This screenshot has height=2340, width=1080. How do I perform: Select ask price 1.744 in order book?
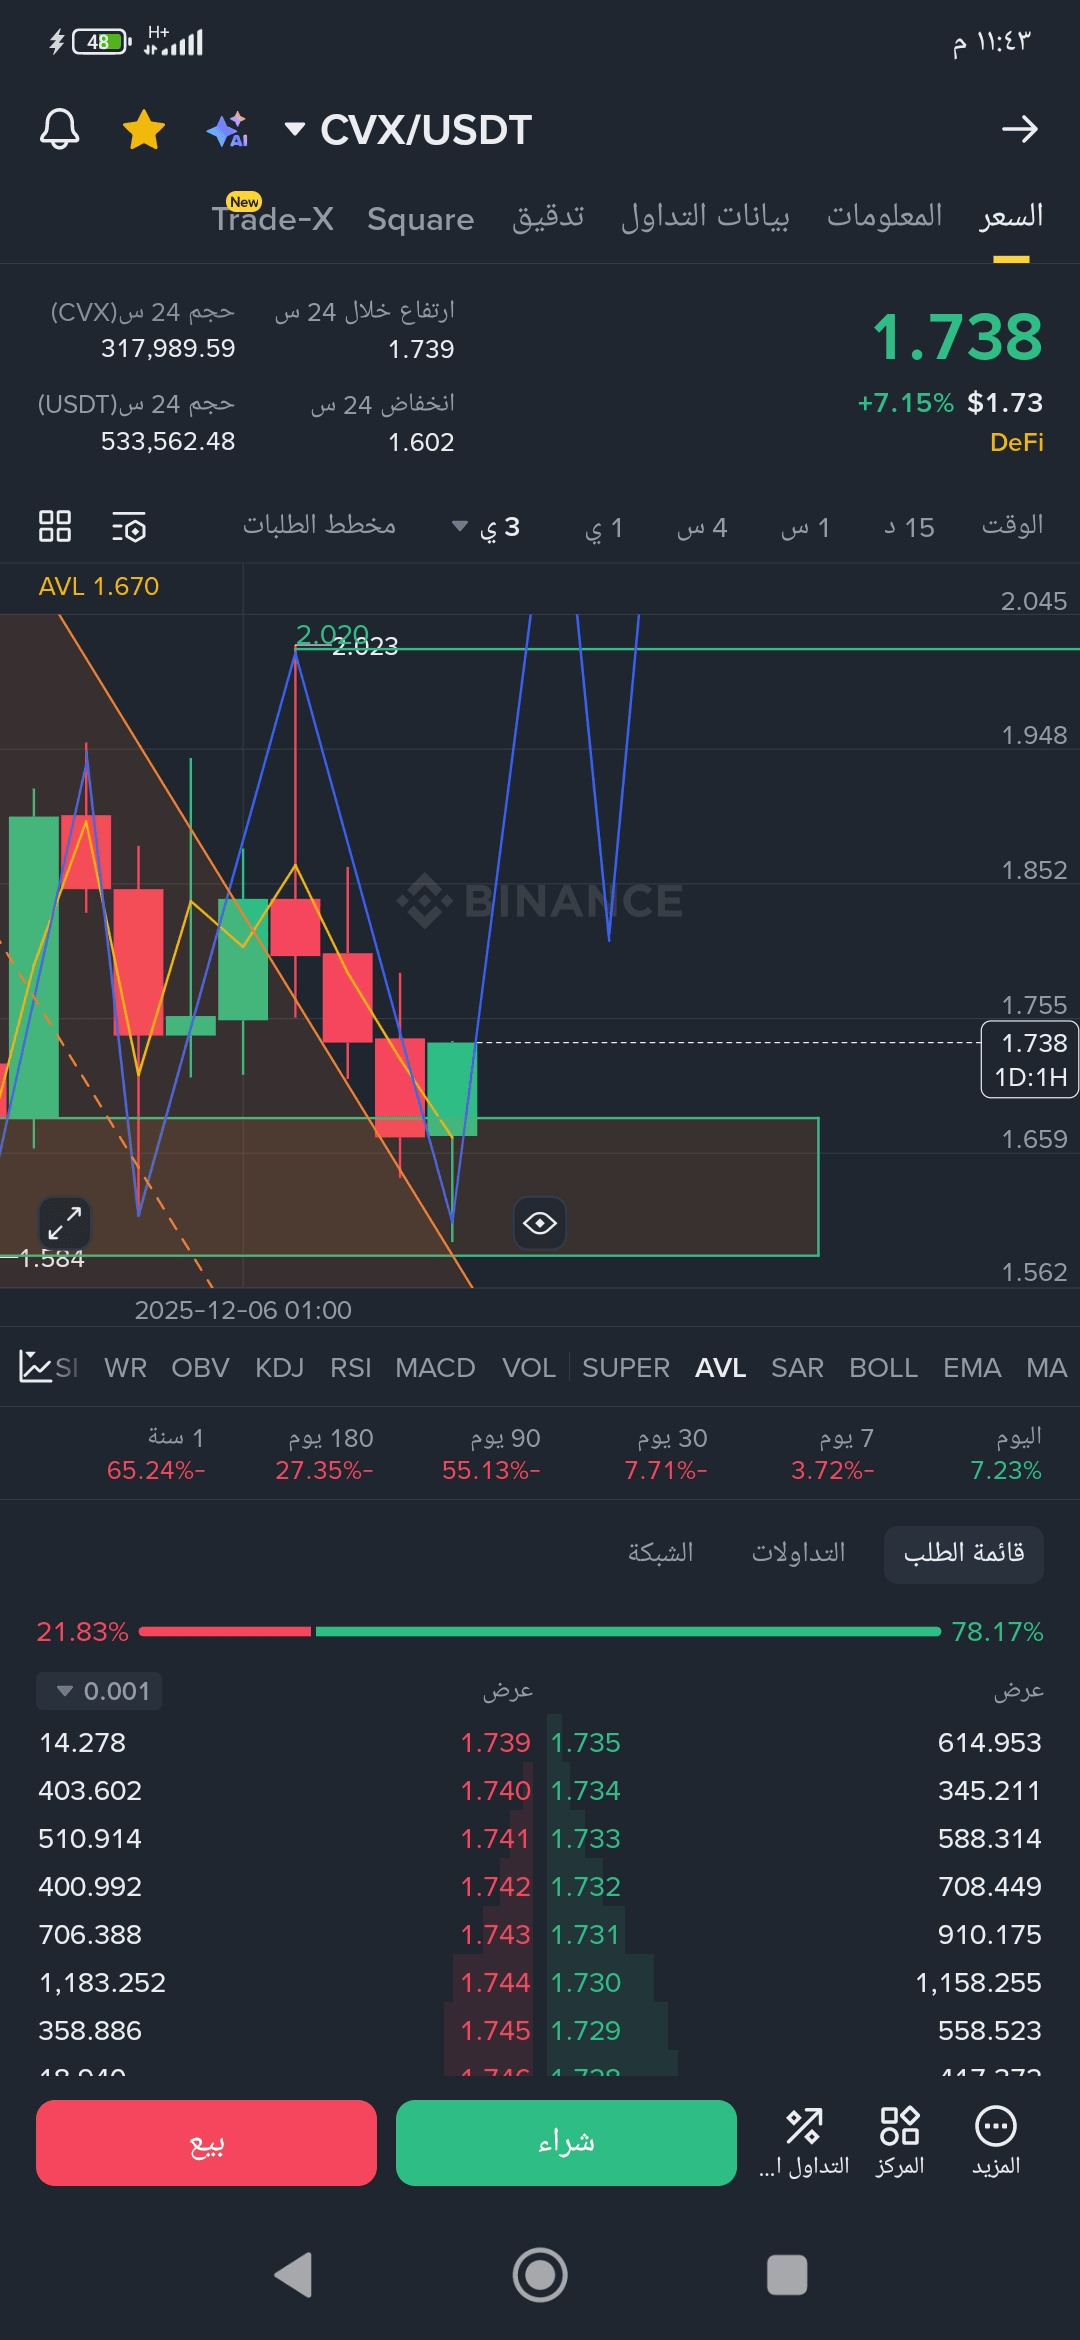(x=495, y=1982)
